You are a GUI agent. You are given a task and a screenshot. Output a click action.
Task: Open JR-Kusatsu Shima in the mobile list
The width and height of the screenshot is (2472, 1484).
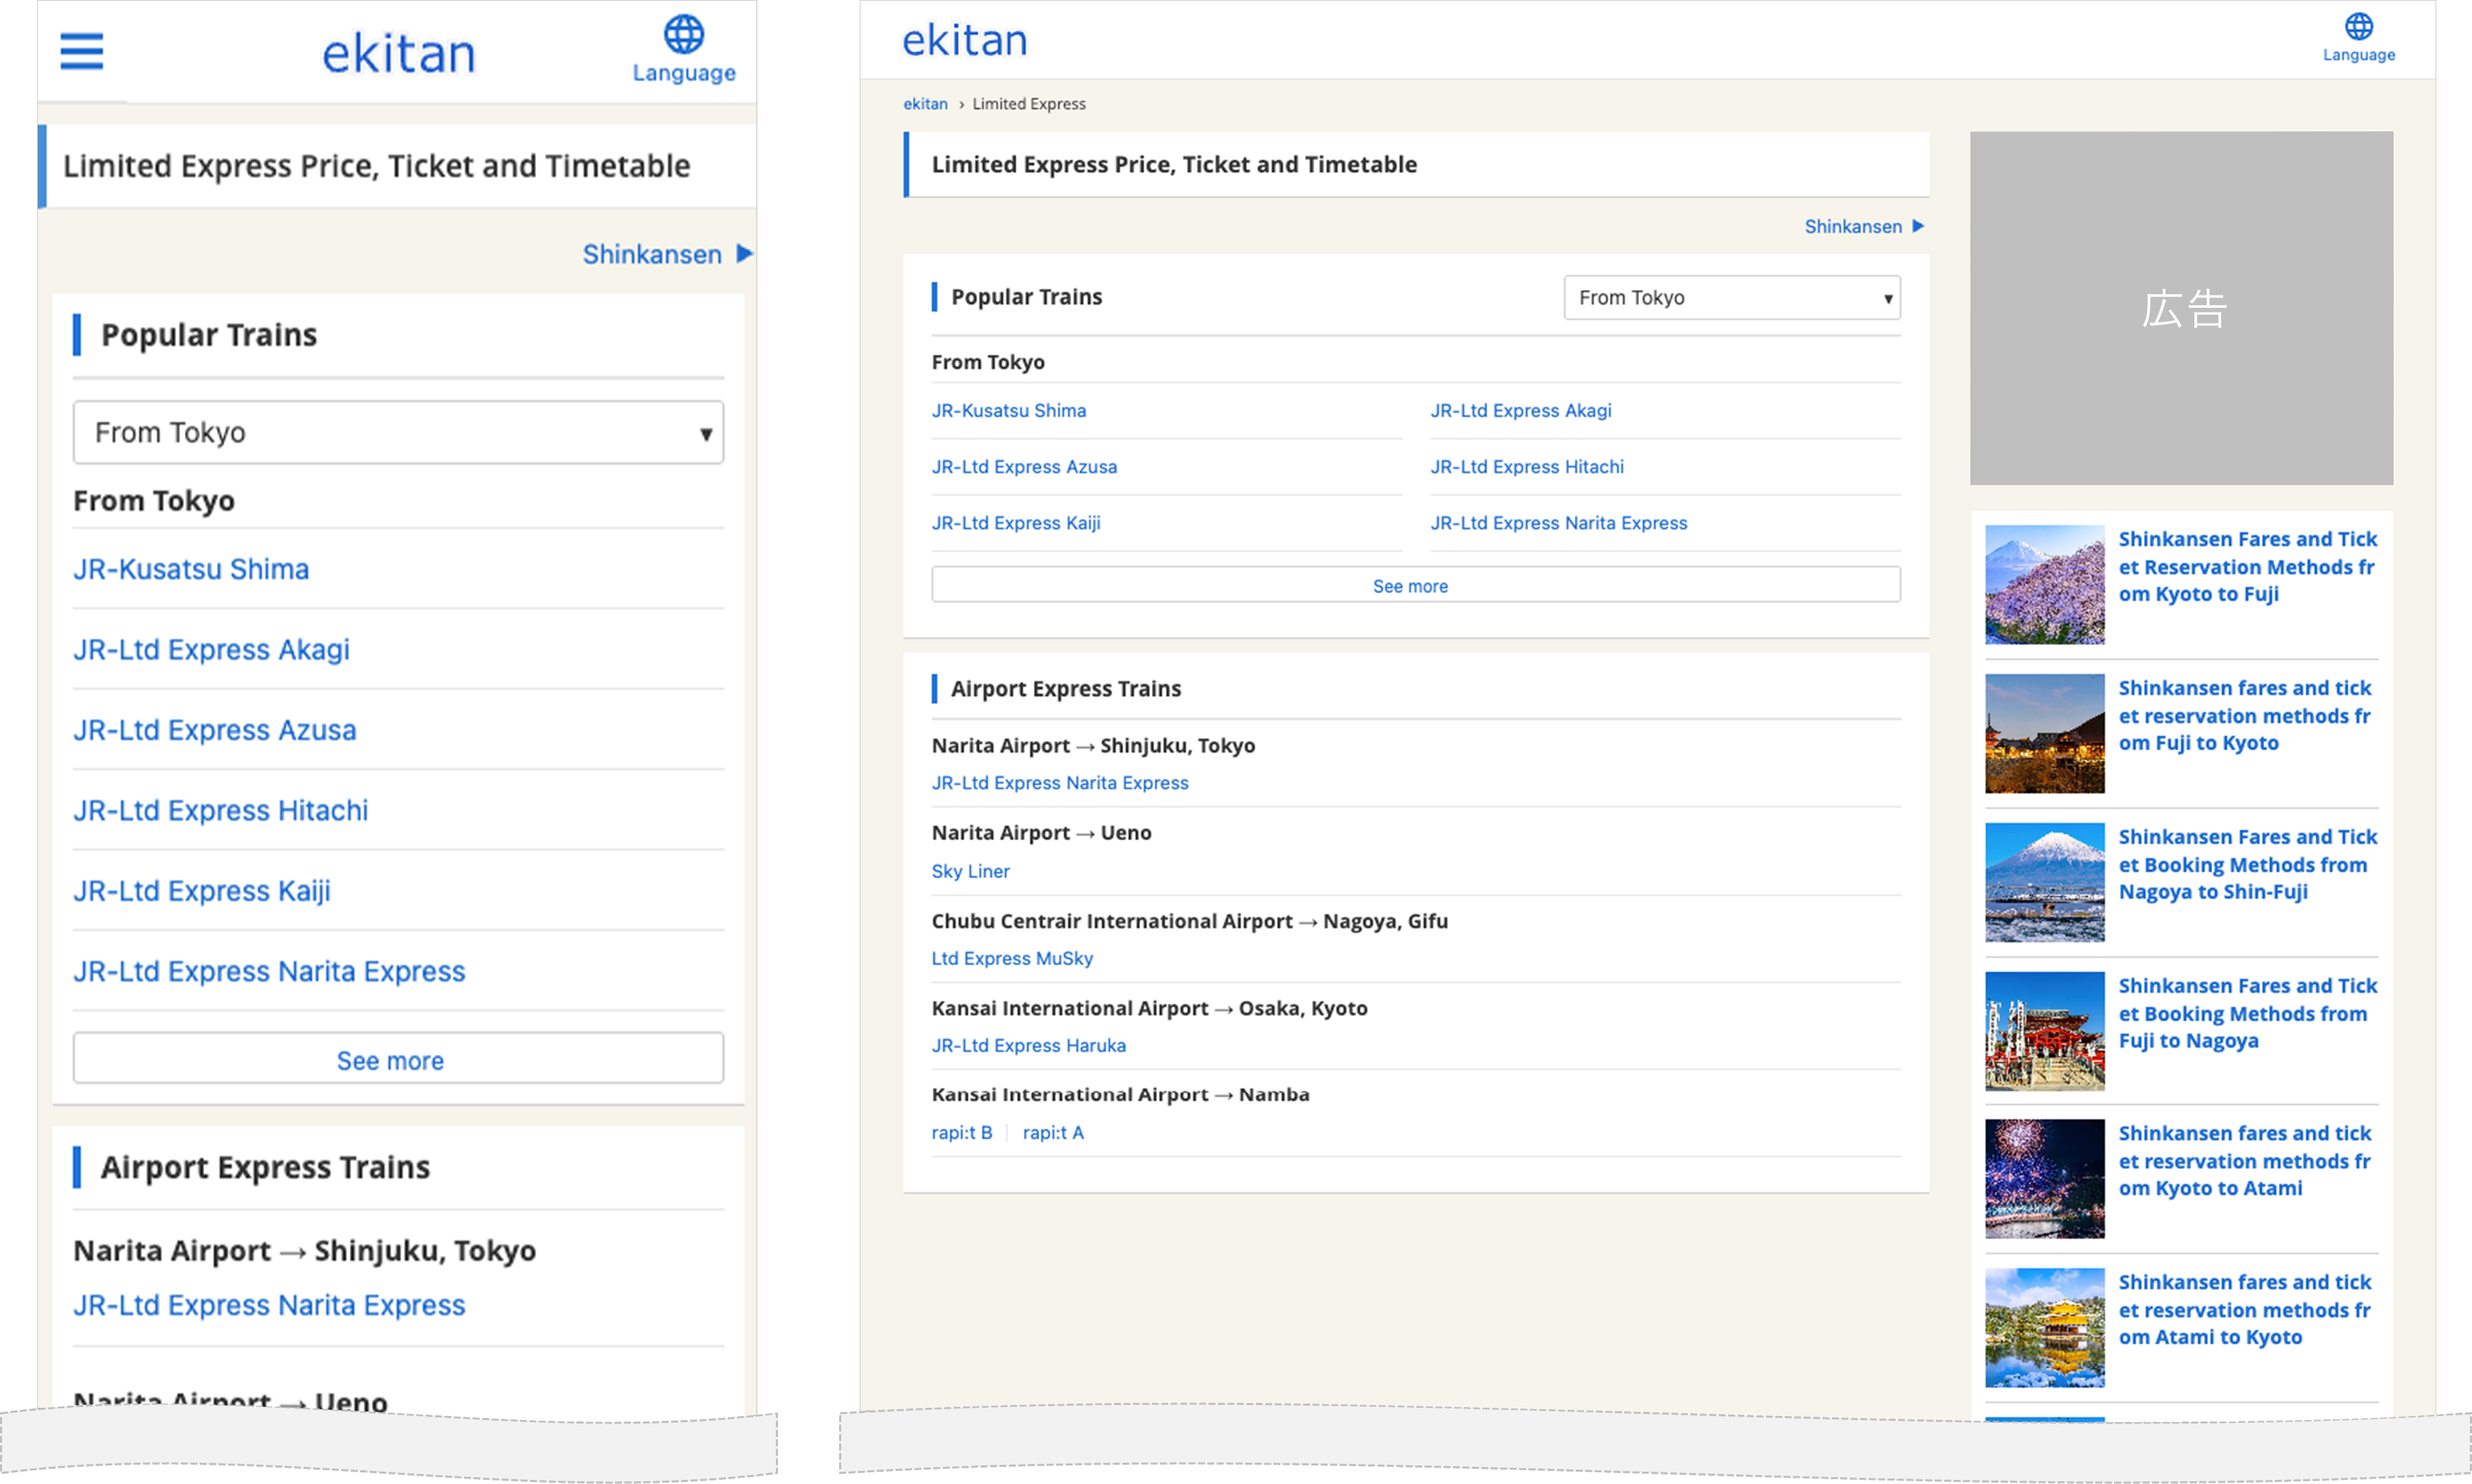pos(191,569)
